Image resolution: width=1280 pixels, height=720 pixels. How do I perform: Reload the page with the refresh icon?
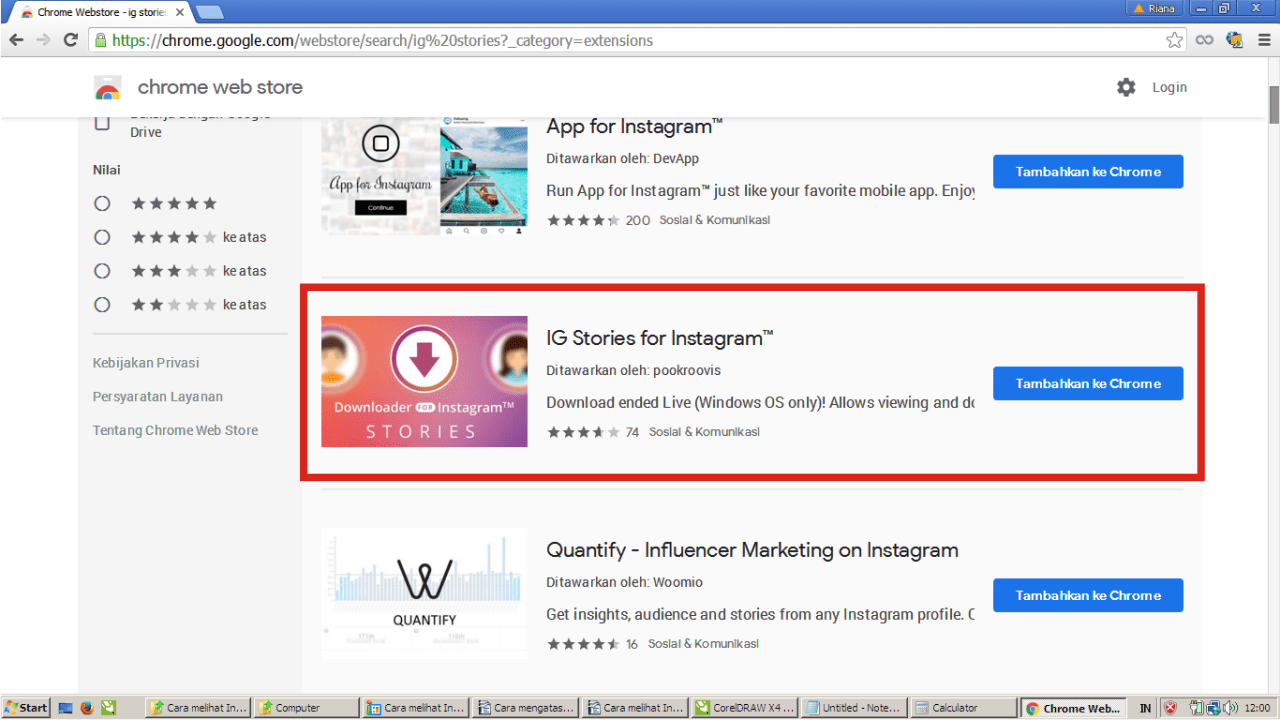(x=70, y=40)
